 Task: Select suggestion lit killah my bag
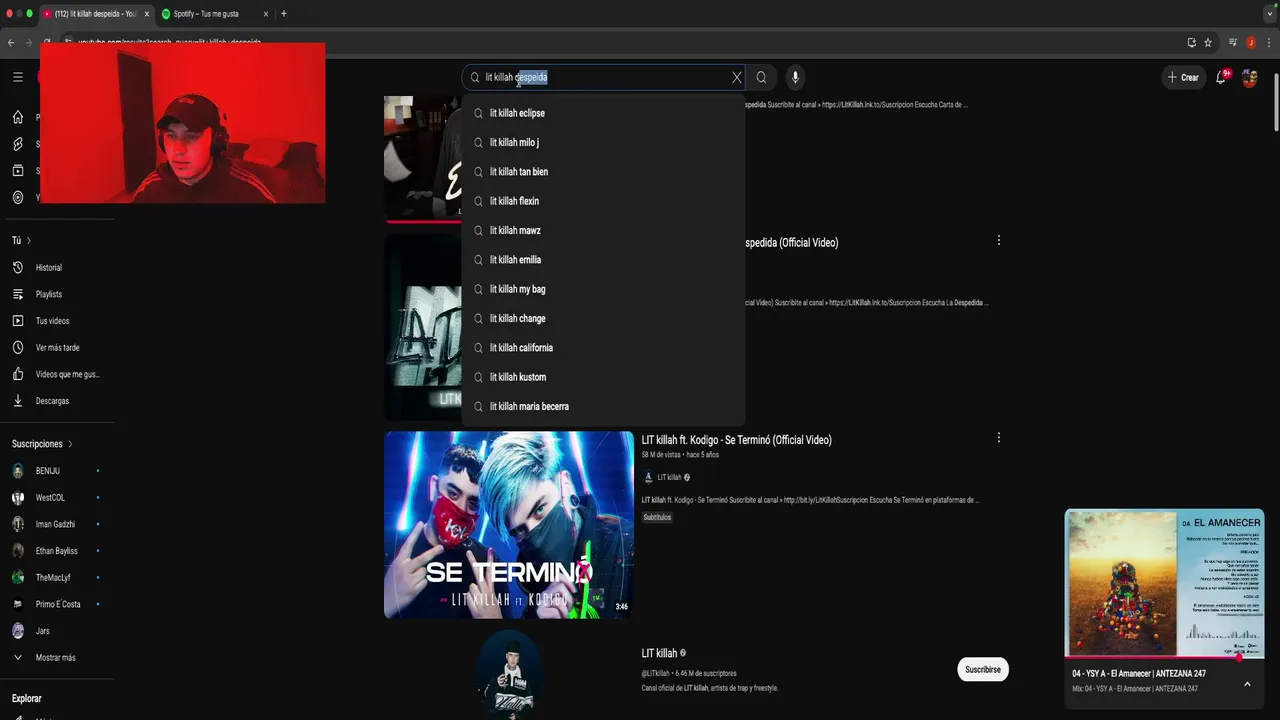[603, 289]
